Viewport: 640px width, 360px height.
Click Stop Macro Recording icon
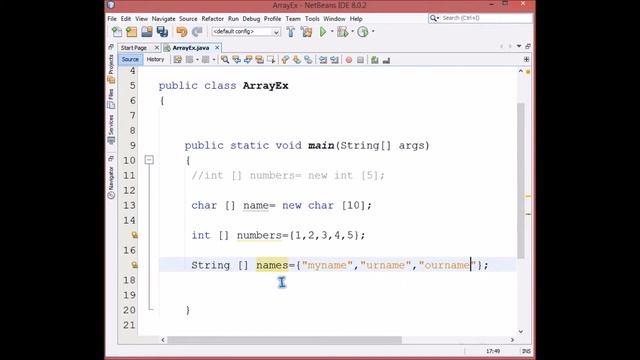[360, 60]
